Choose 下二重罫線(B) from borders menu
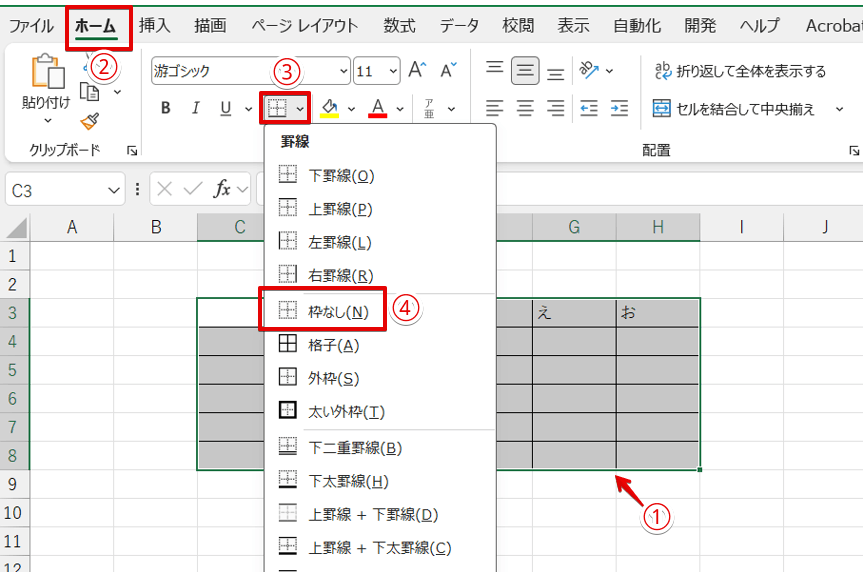This screenshot has height=572, width=863. pyautogui.click(x=380, y=448)
